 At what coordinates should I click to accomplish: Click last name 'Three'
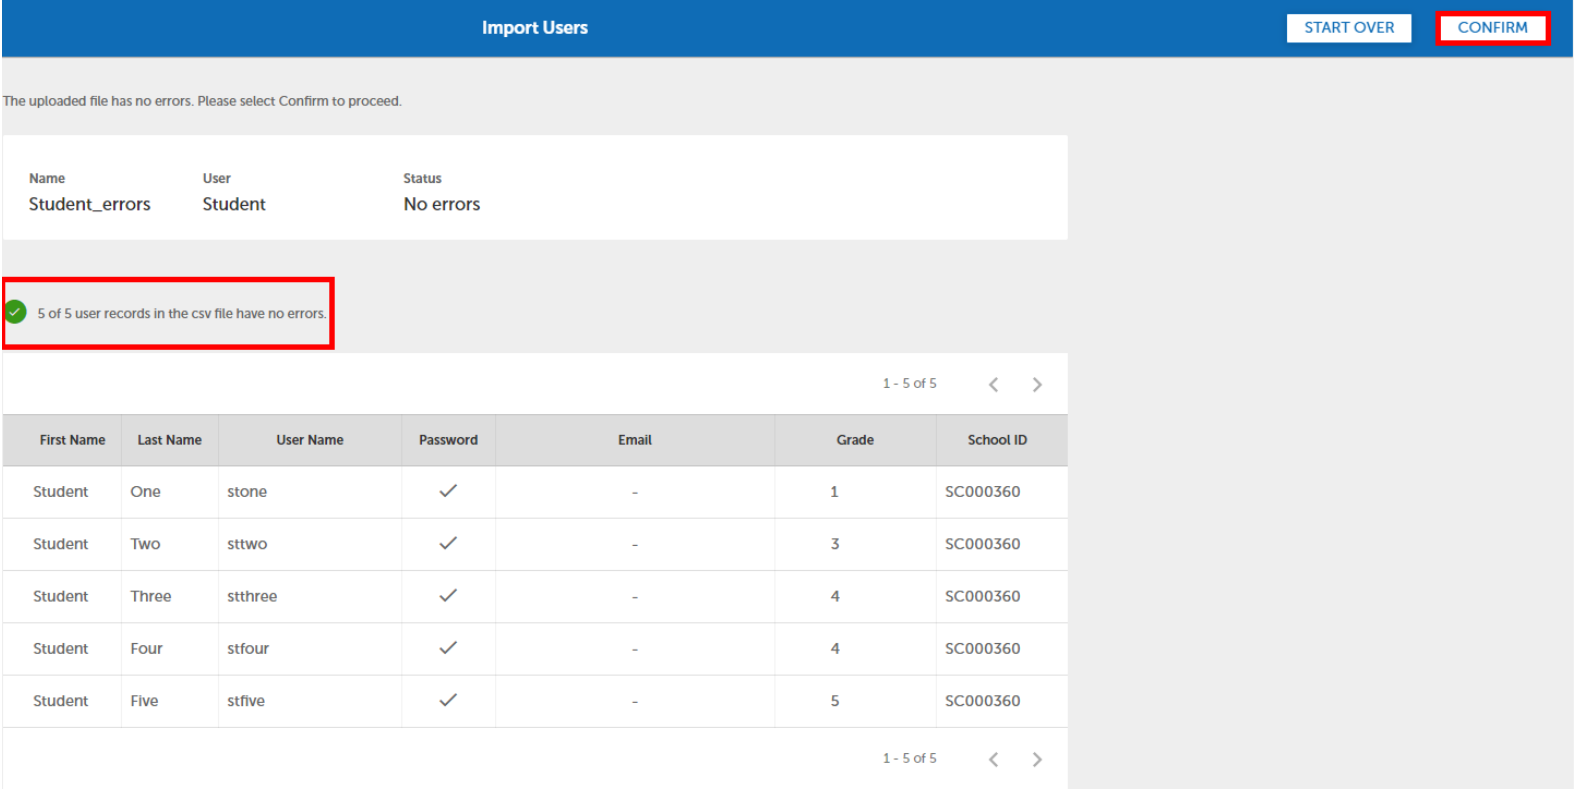click(x=151, y=596)
